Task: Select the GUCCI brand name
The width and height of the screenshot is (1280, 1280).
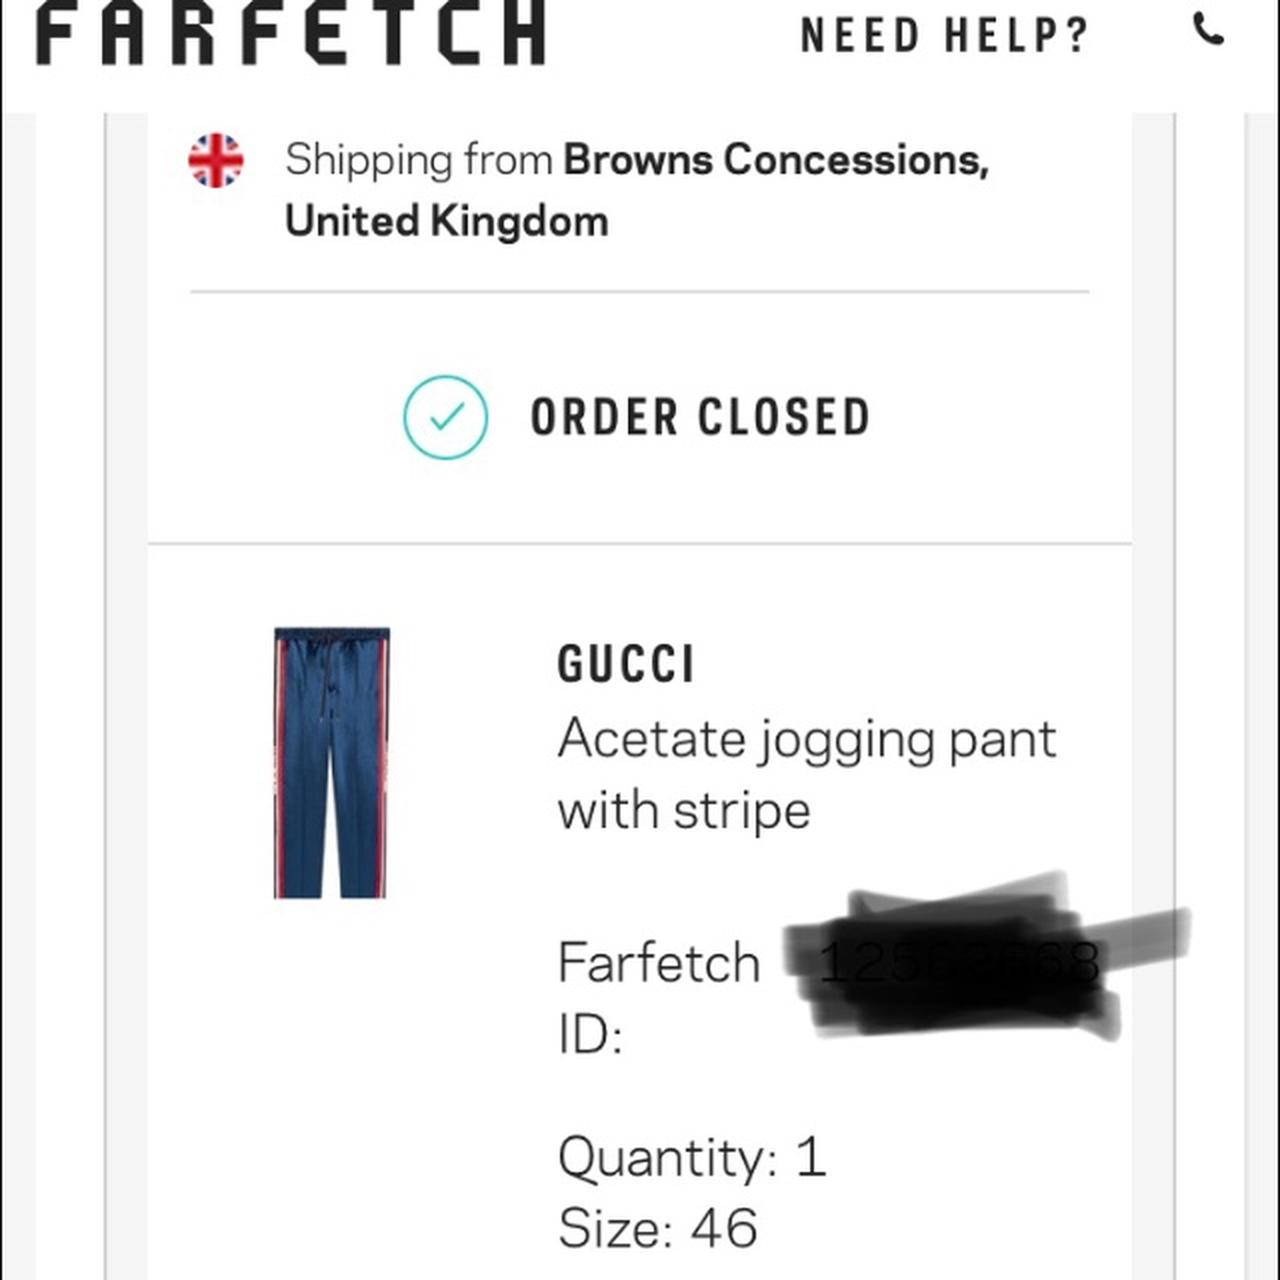Action: click(x=626, y=662)
